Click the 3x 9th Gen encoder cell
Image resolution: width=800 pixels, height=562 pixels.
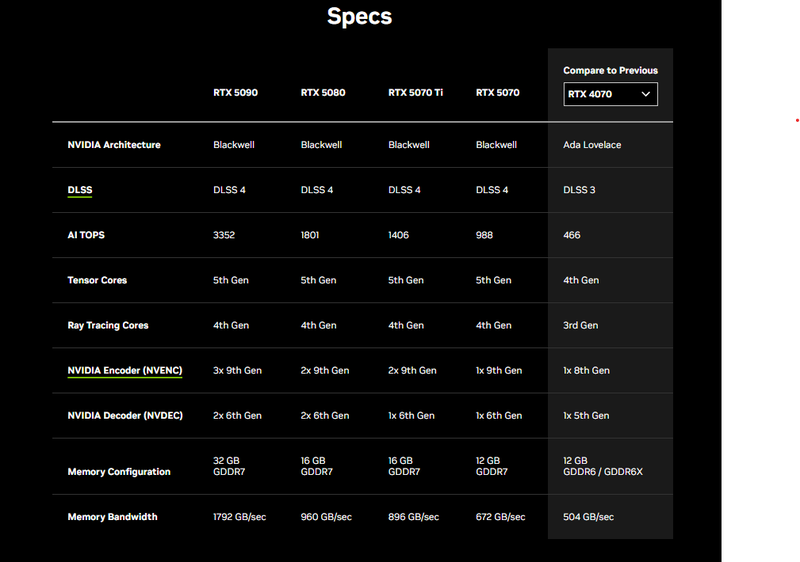coord(237,370)
